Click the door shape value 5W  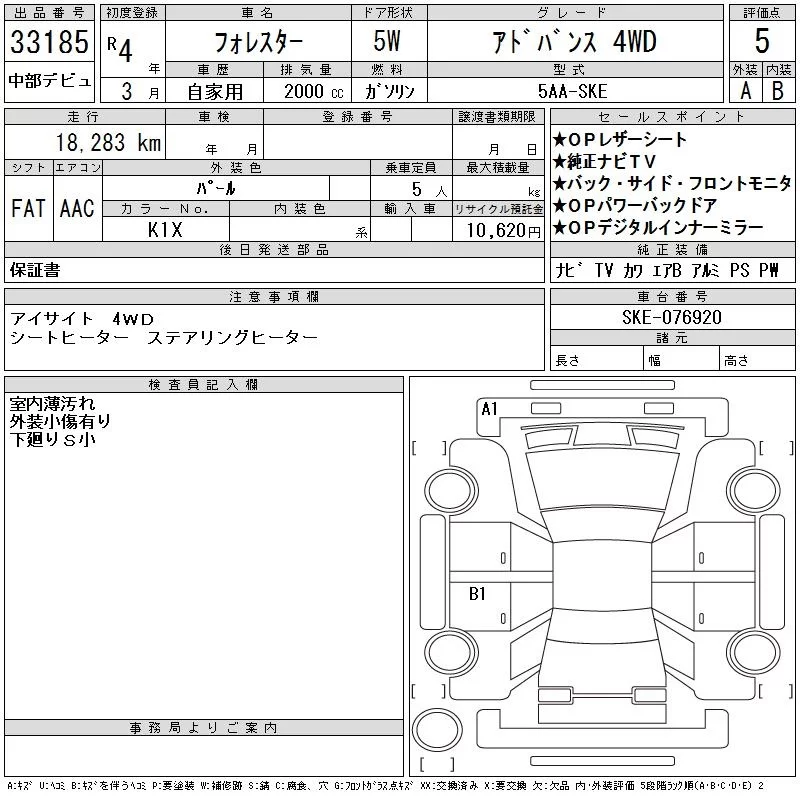tap(387, 41)
